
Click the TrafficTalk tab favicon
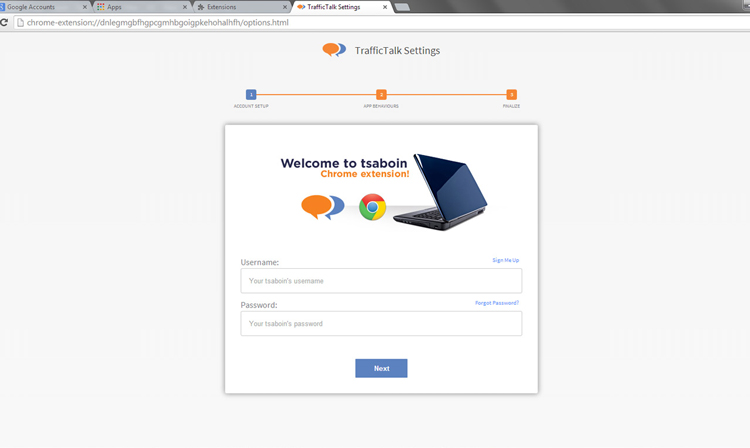[x=301, y=7]
